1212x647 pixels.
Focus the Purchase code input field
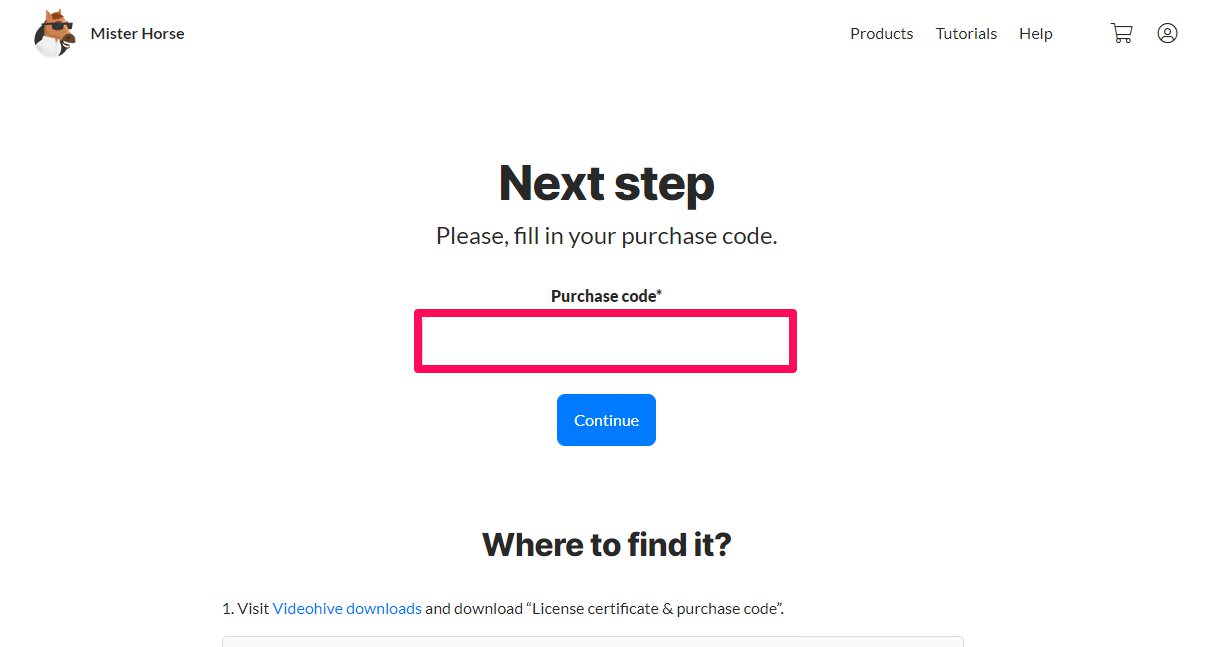[605, 341]
